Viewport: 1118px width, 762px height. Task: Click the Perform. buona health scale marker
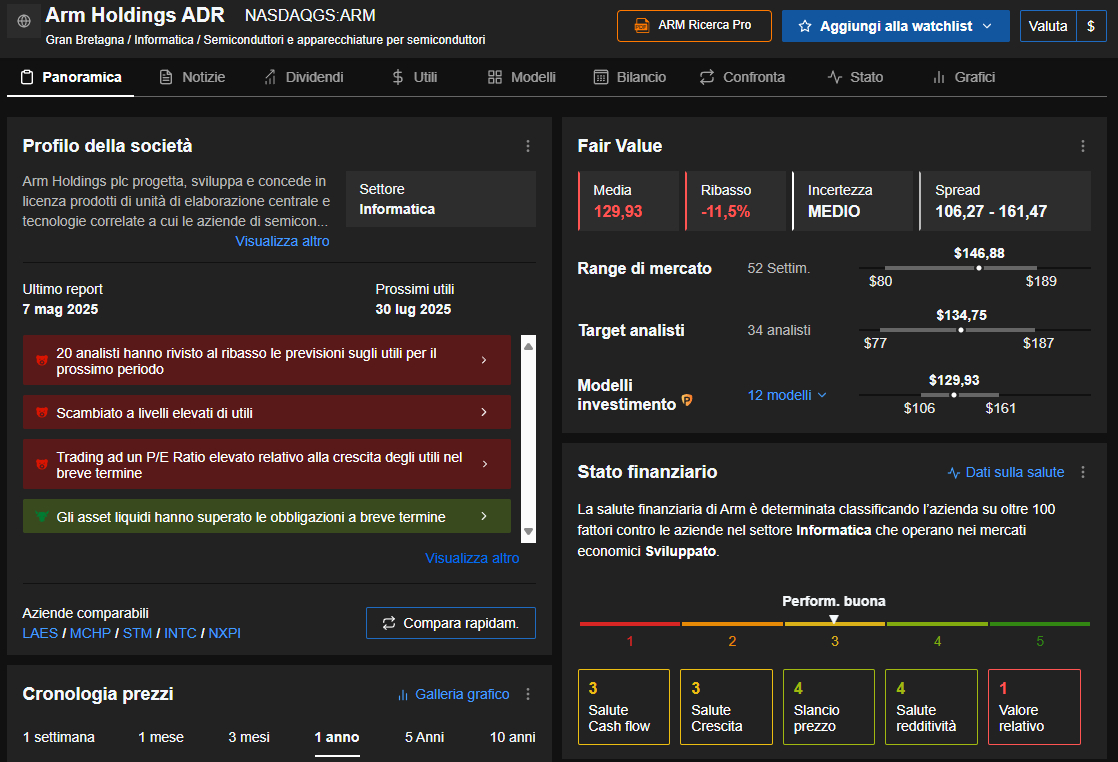[x=834, y=619]
